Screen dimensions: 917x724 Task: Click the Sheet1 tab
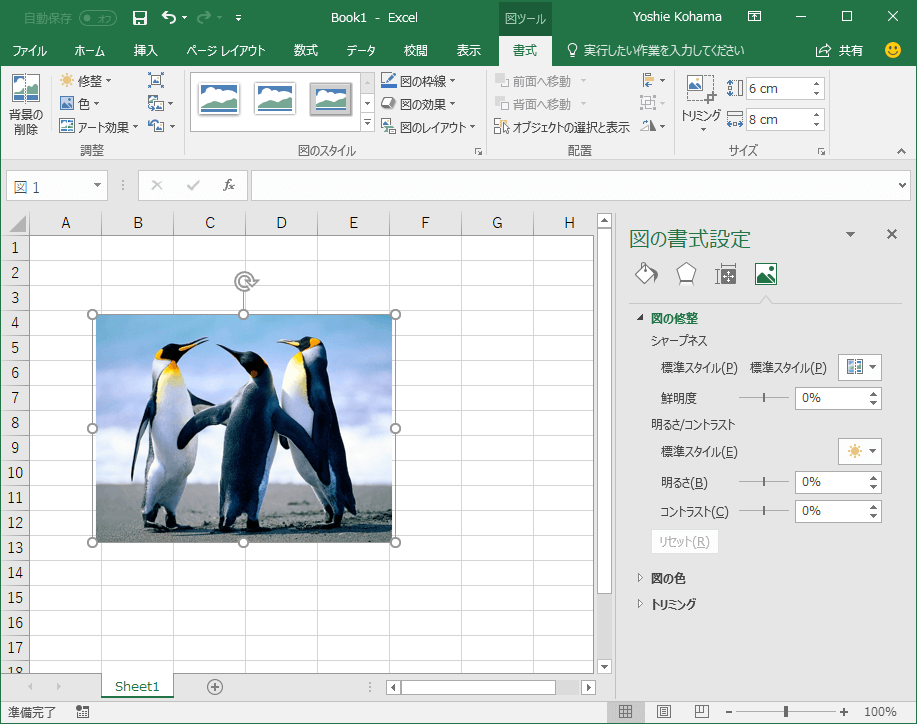pos(137,687)
